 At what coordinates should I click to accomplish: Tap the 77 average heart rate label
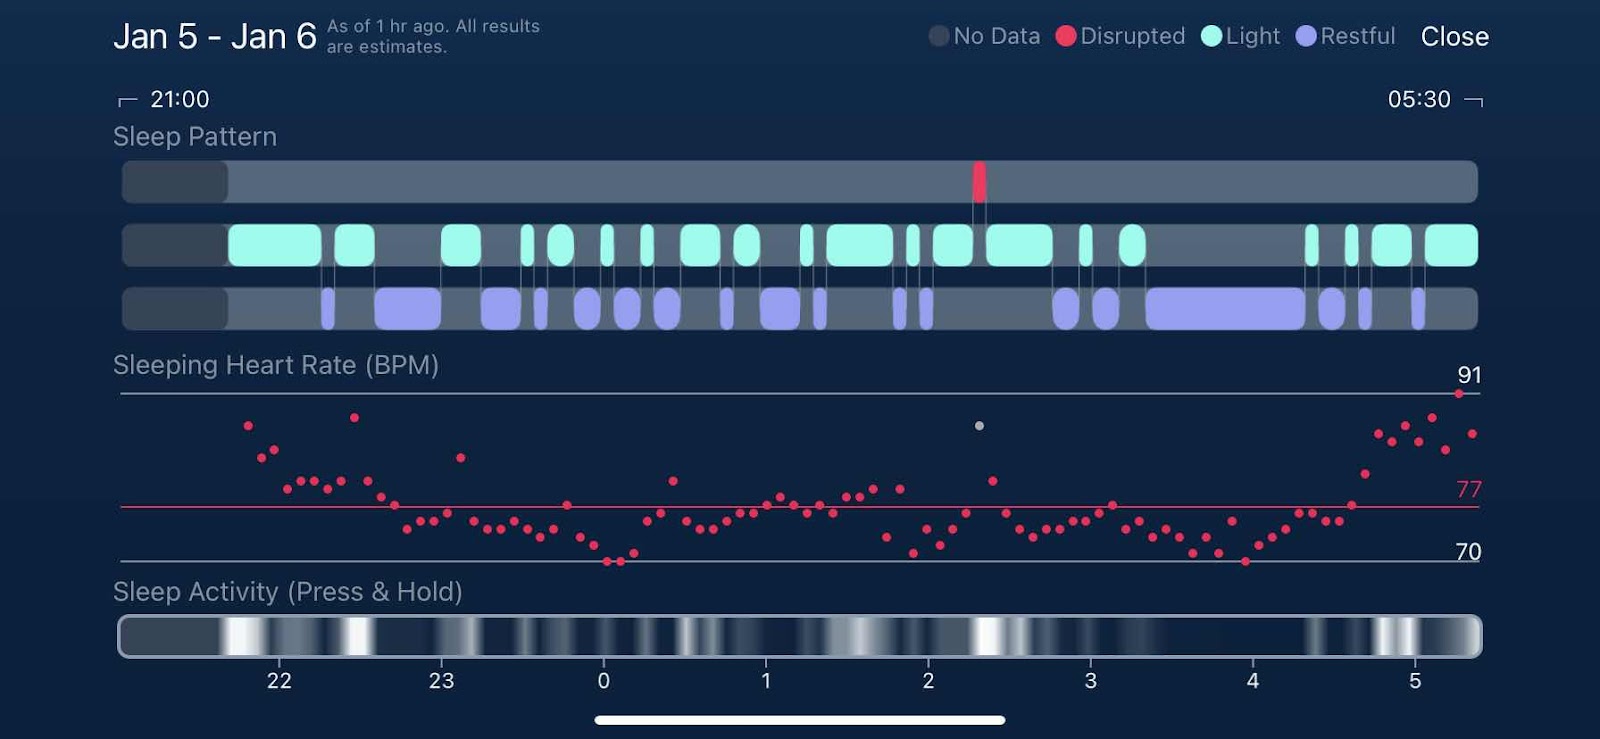coord(1469,489)
